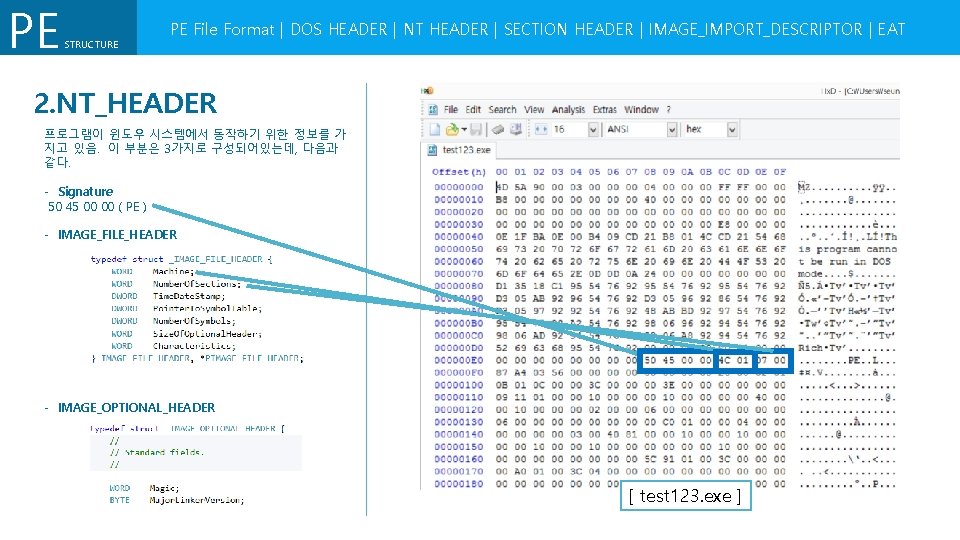Click the 'Signature' heading
Image resolution: width=960 pixels, height=540 pixels.
(x=85, y=192)
